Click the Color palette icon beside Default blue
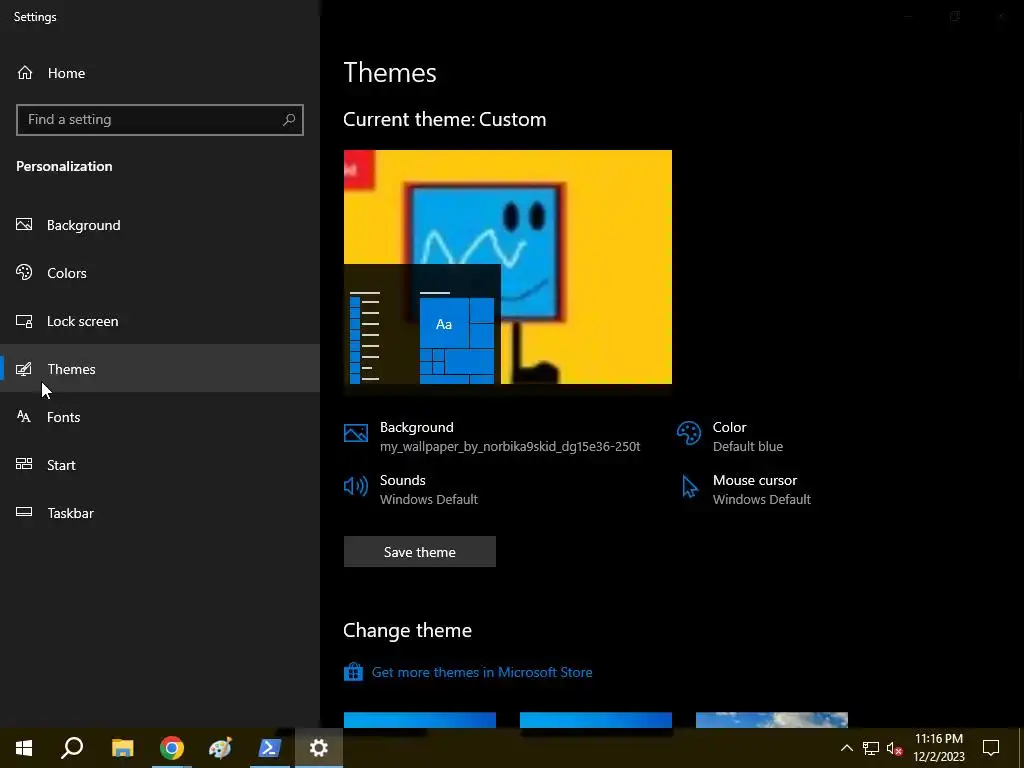Image resolution: width=1024 pixels, height=768 pixels. click(x=689, y=433)
